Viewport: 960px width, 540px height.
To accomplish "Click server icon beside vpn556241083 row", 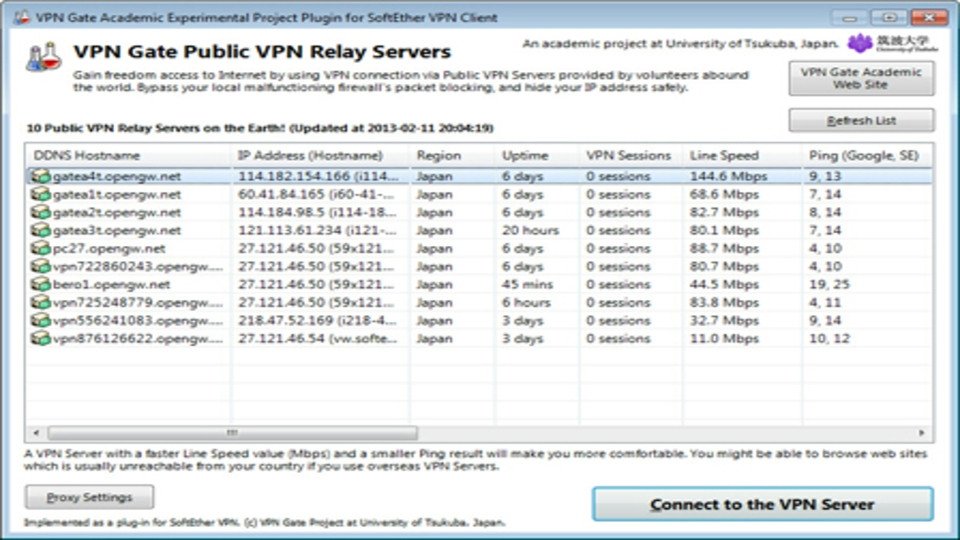I will [x=40, y=321].
